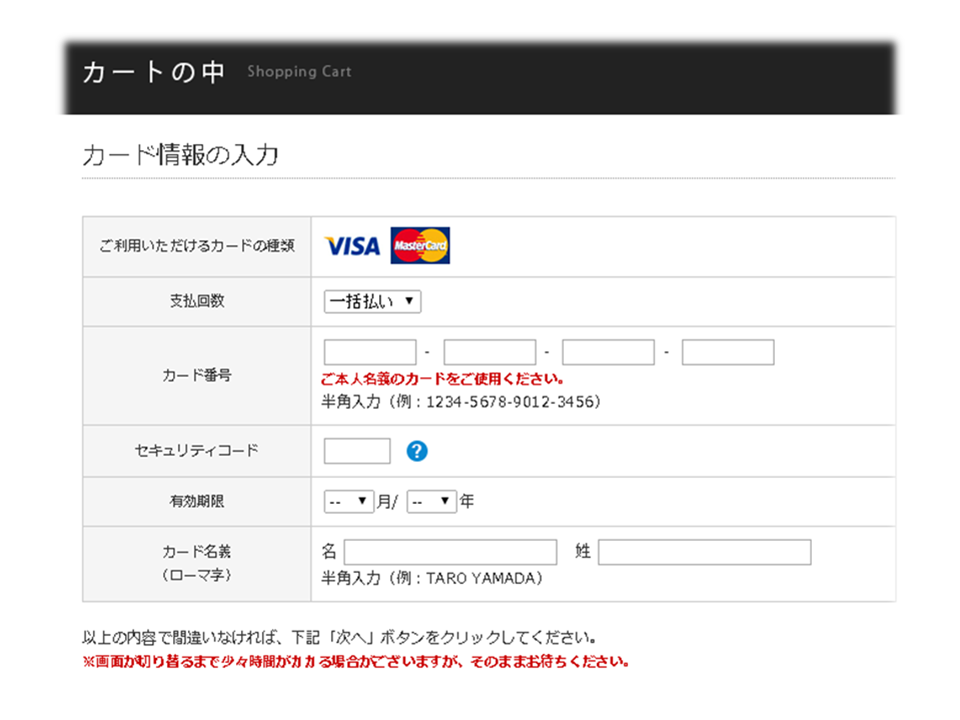Focus the fourth card number field

point(728,352)
